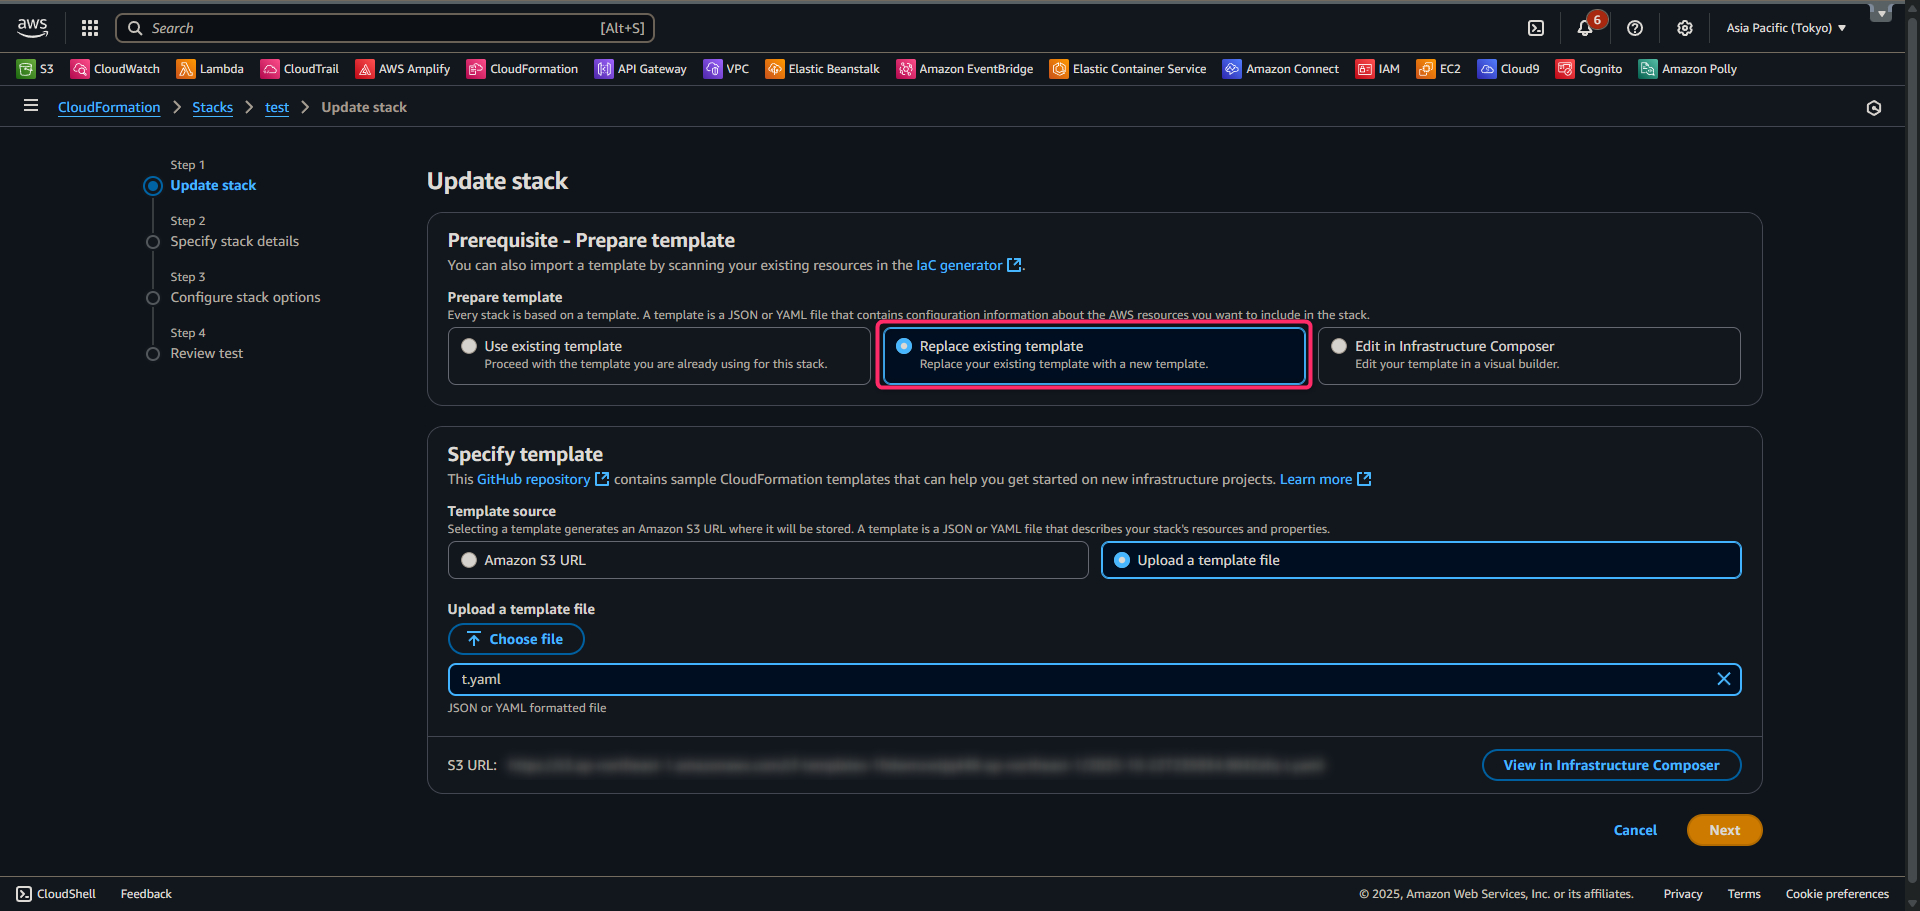Screen dimensions: 1920x911
Task: Open the Learn more link
Action: 1325,479
